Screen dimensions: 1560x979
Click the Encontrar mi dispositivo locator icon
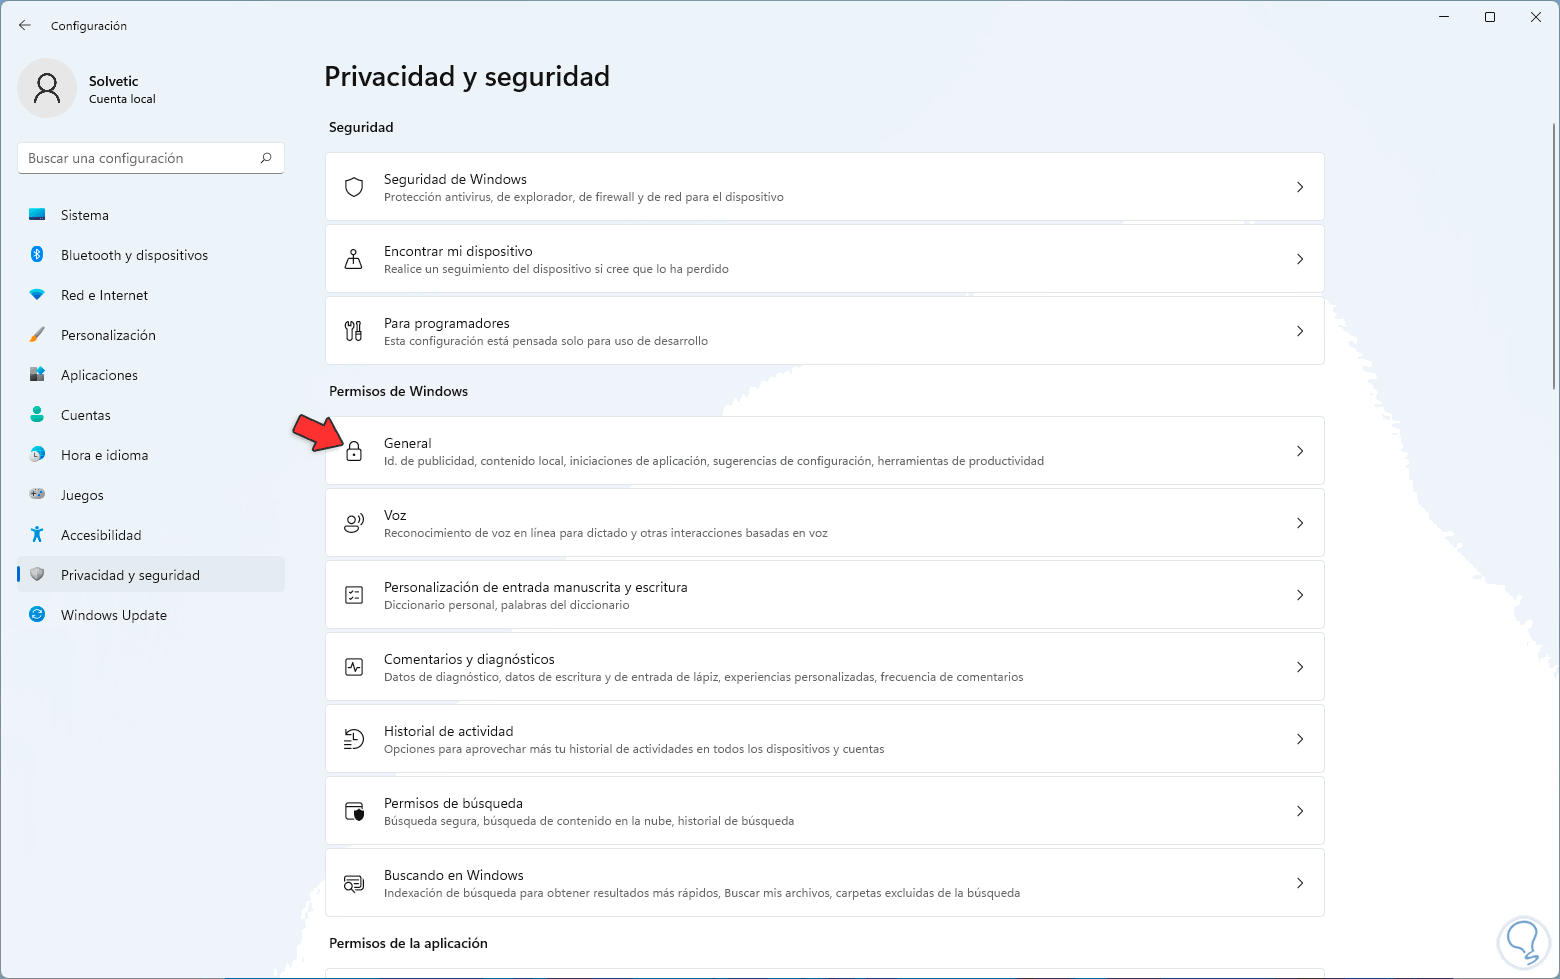tap(354, 259)
